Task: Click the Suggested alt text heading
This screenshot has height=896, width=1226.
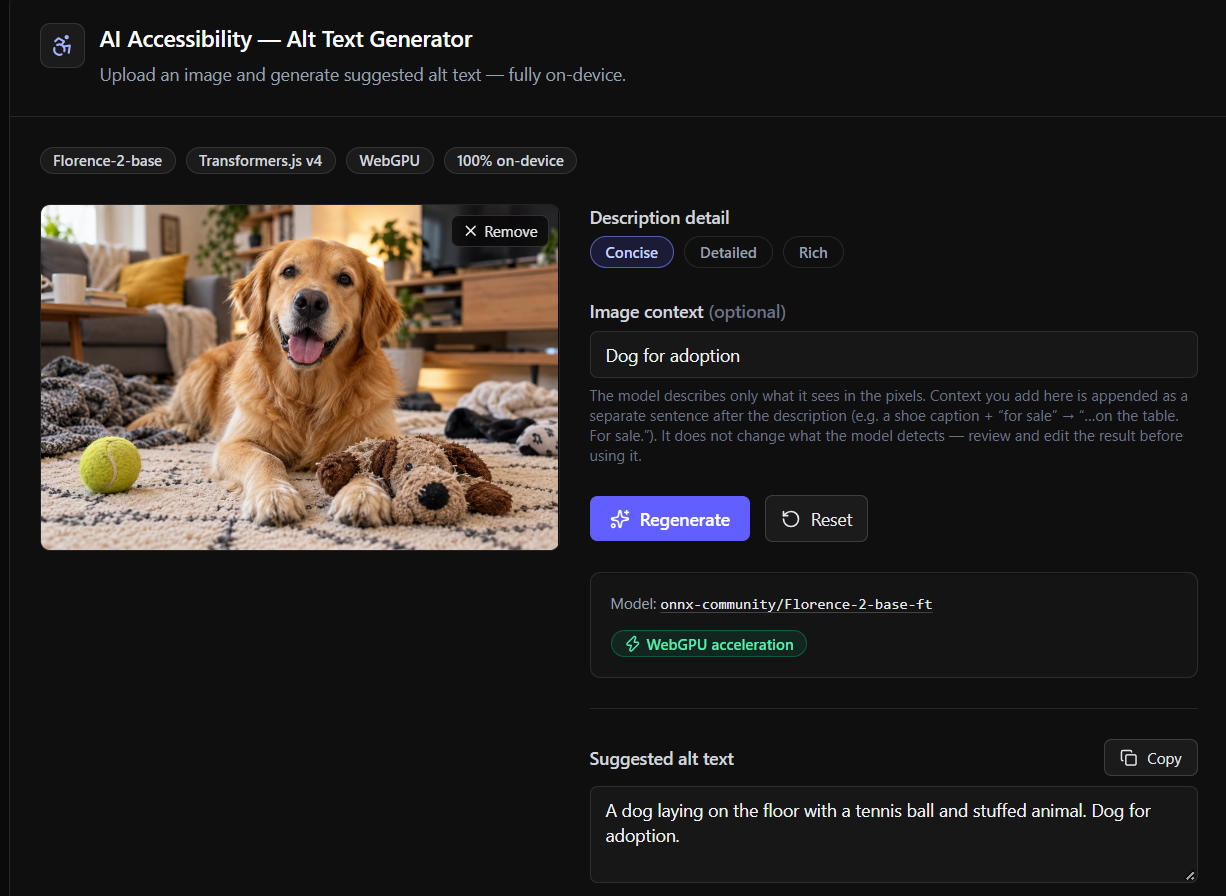Action: point(662,758)
